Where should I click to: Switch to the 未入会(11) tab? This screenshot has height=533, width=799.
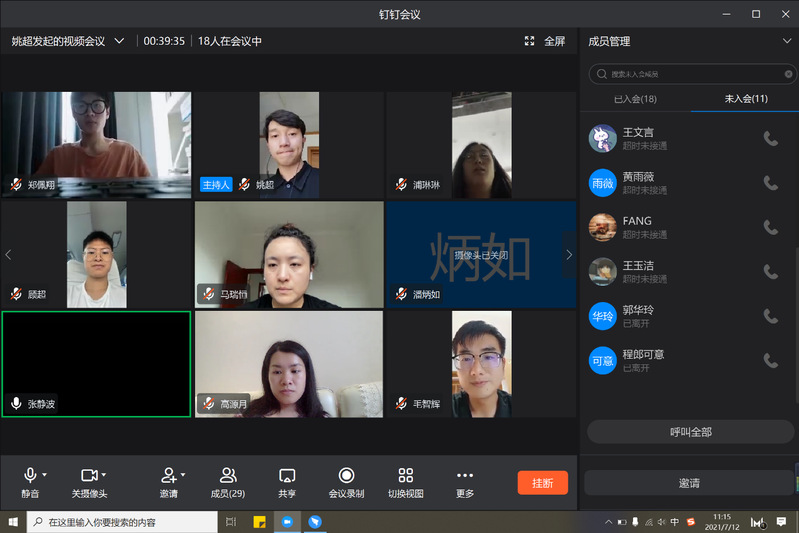[745, 99]
